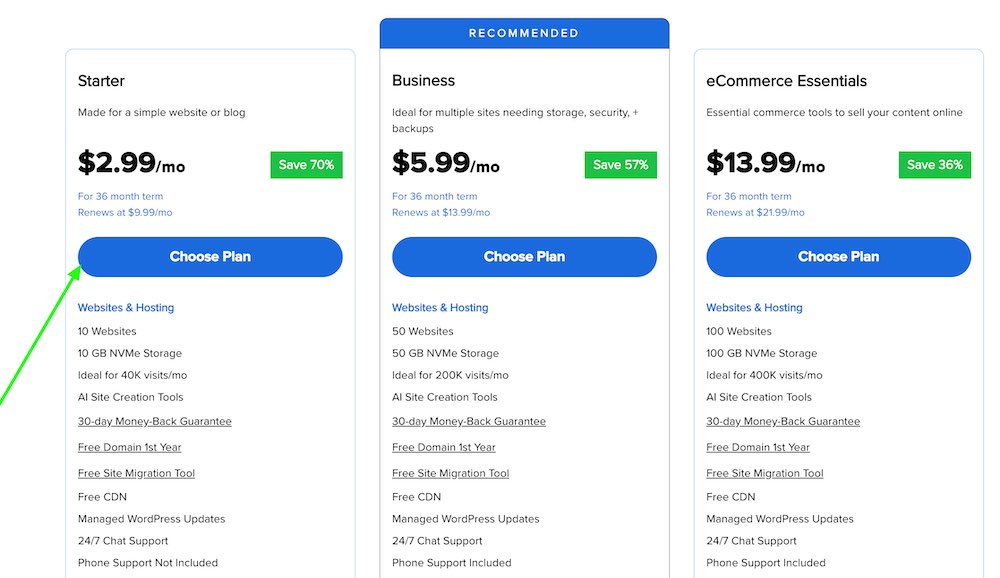Open 30-day Money-Back Guarantee link under Business

pyautogui.click(x=467, y=421)
